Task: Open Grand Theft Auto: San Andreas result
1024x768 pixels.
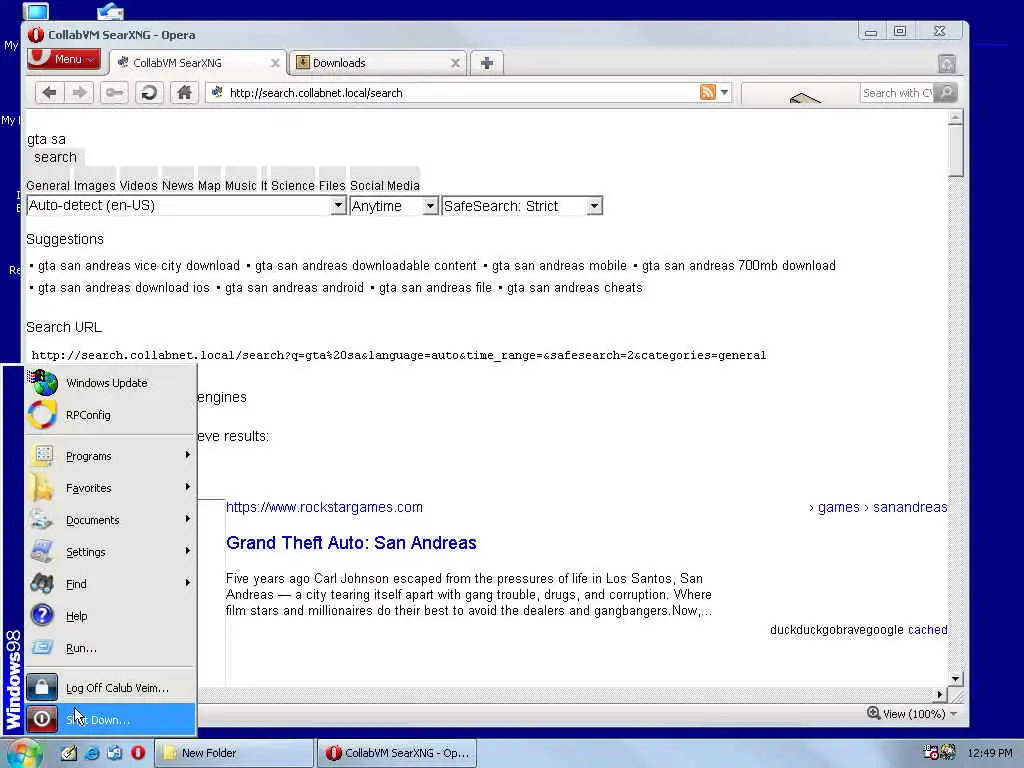Action: [x=351, y=543]
